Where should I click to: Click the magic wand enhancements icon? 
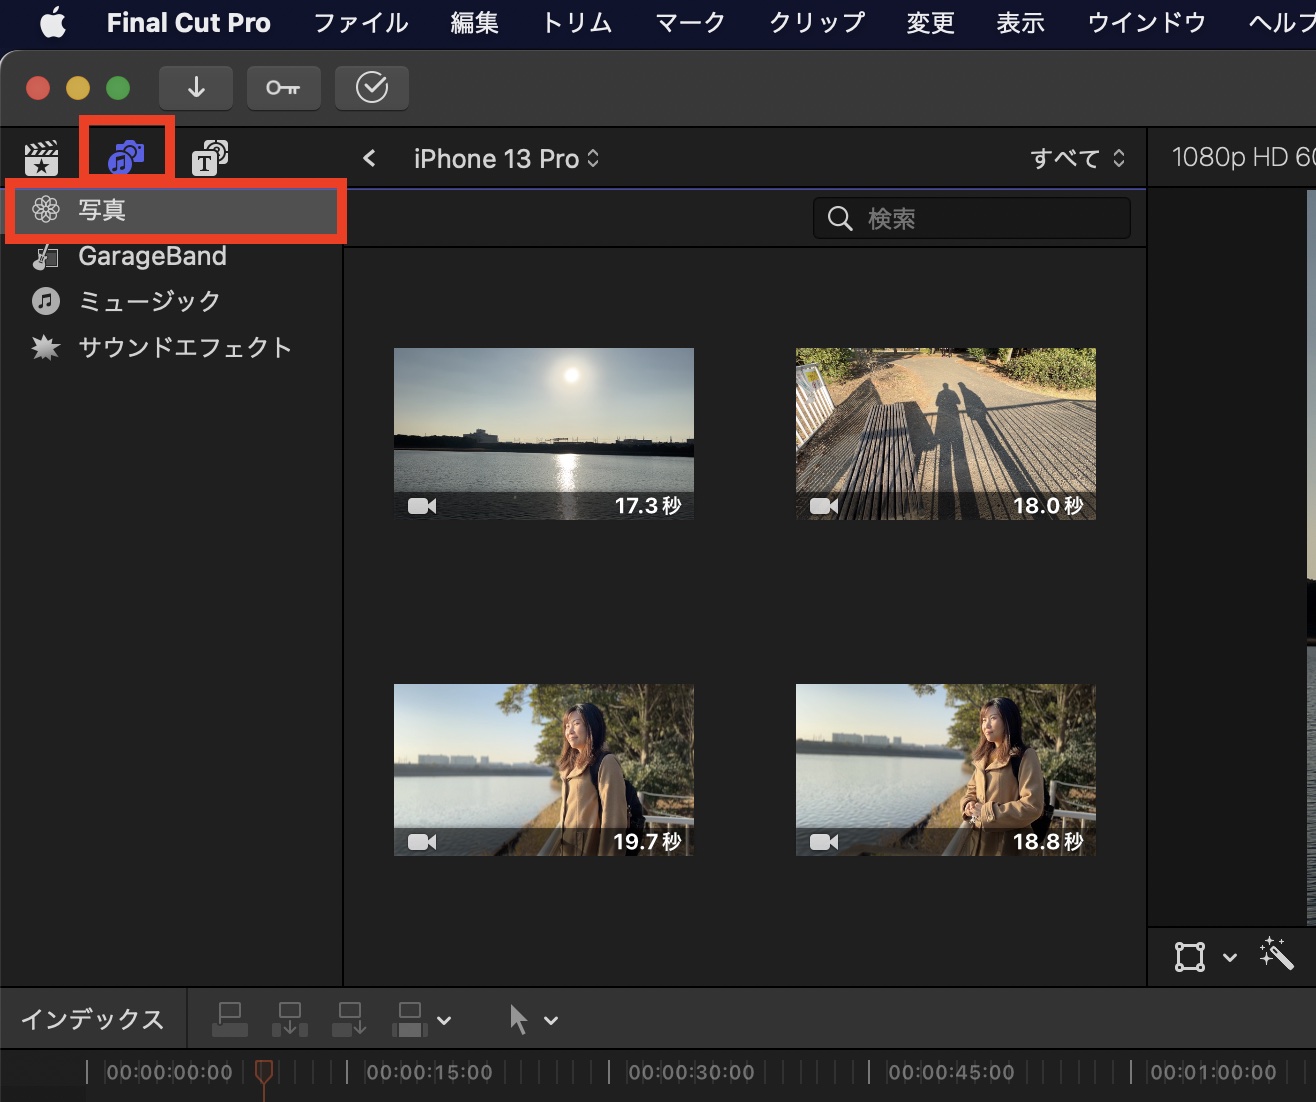coord(1277,954)
